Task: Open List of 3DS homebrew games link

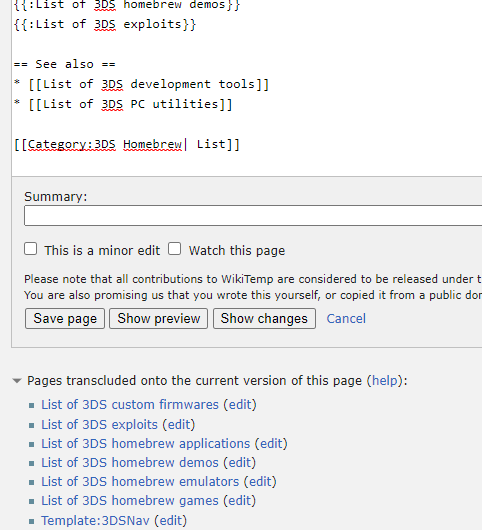Action: (x=130, y=501)
